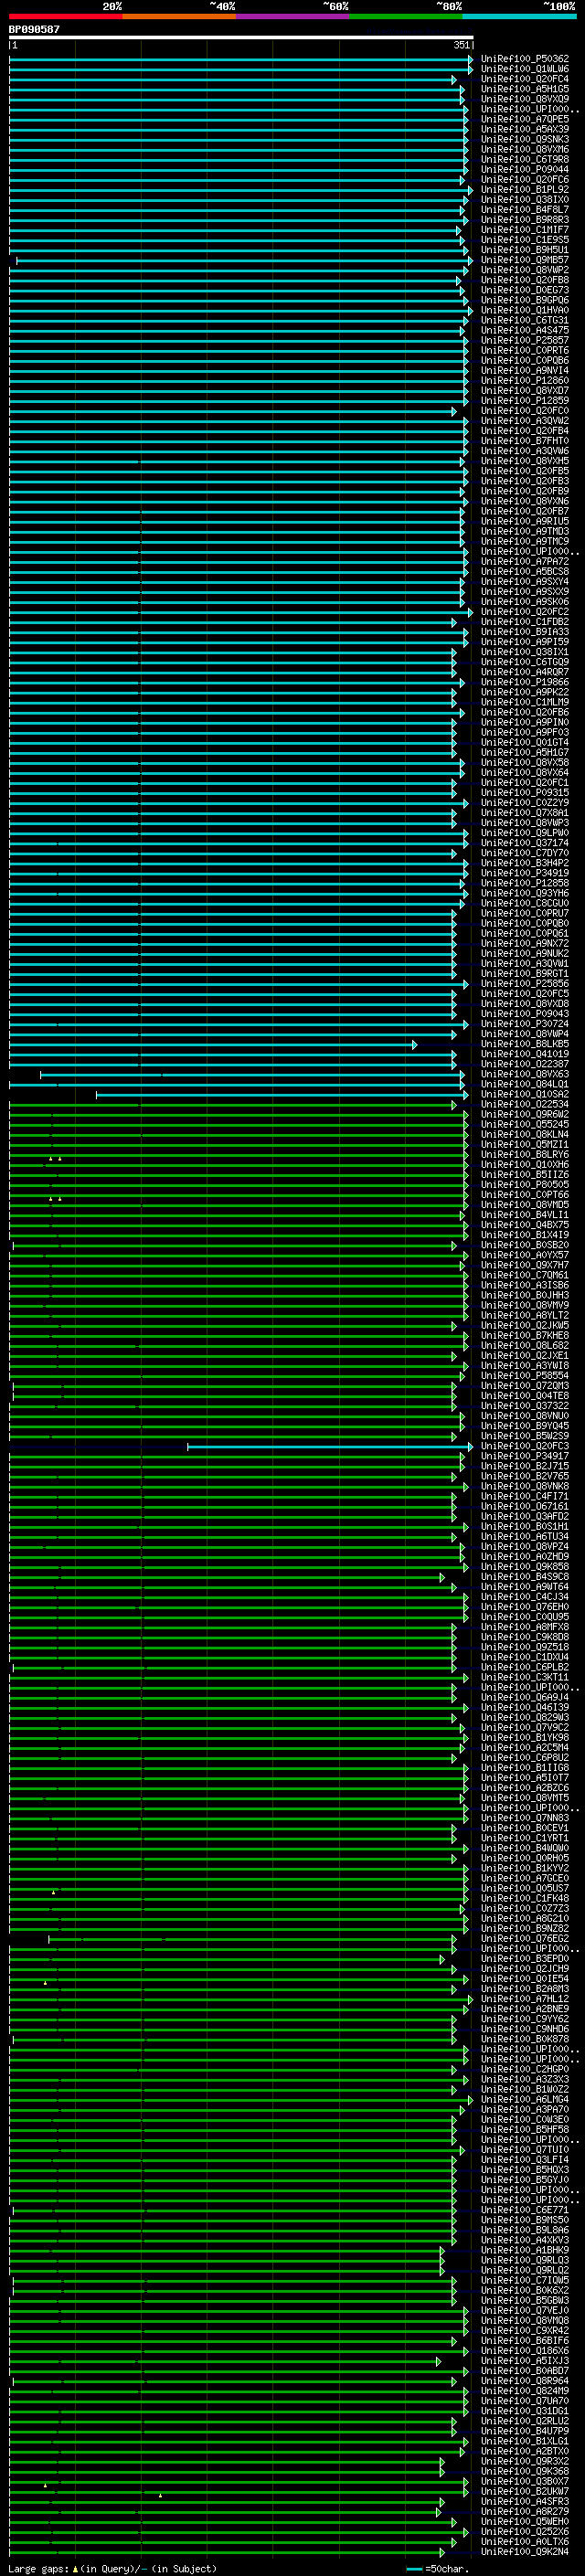Click the white query sequence bar
Viewport: 585px width, 2576px height.
point(241,37)
